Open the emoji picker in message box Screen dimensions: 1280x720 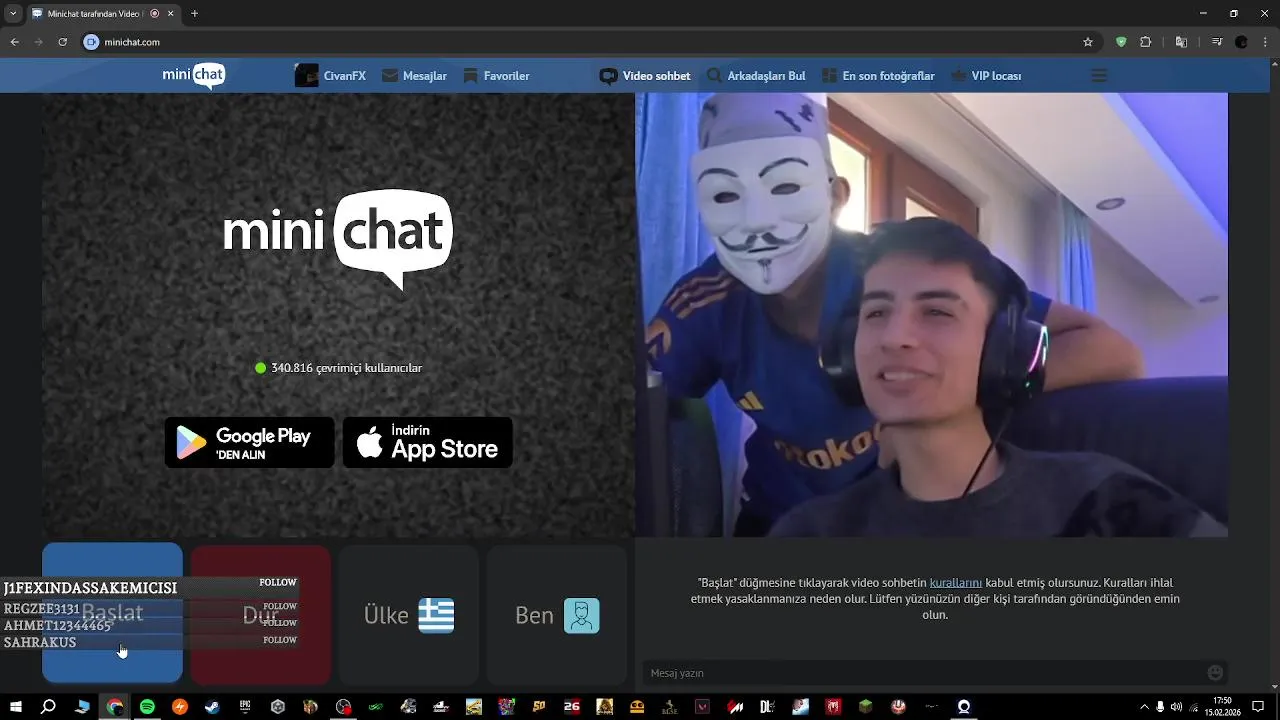(x=1215, y=673)
